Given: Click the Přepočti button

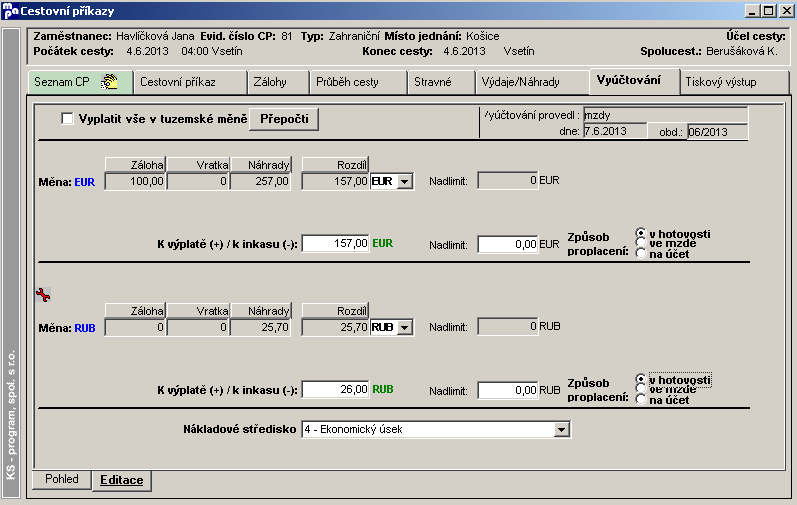Looking at the screenshot, I should 284,119.
